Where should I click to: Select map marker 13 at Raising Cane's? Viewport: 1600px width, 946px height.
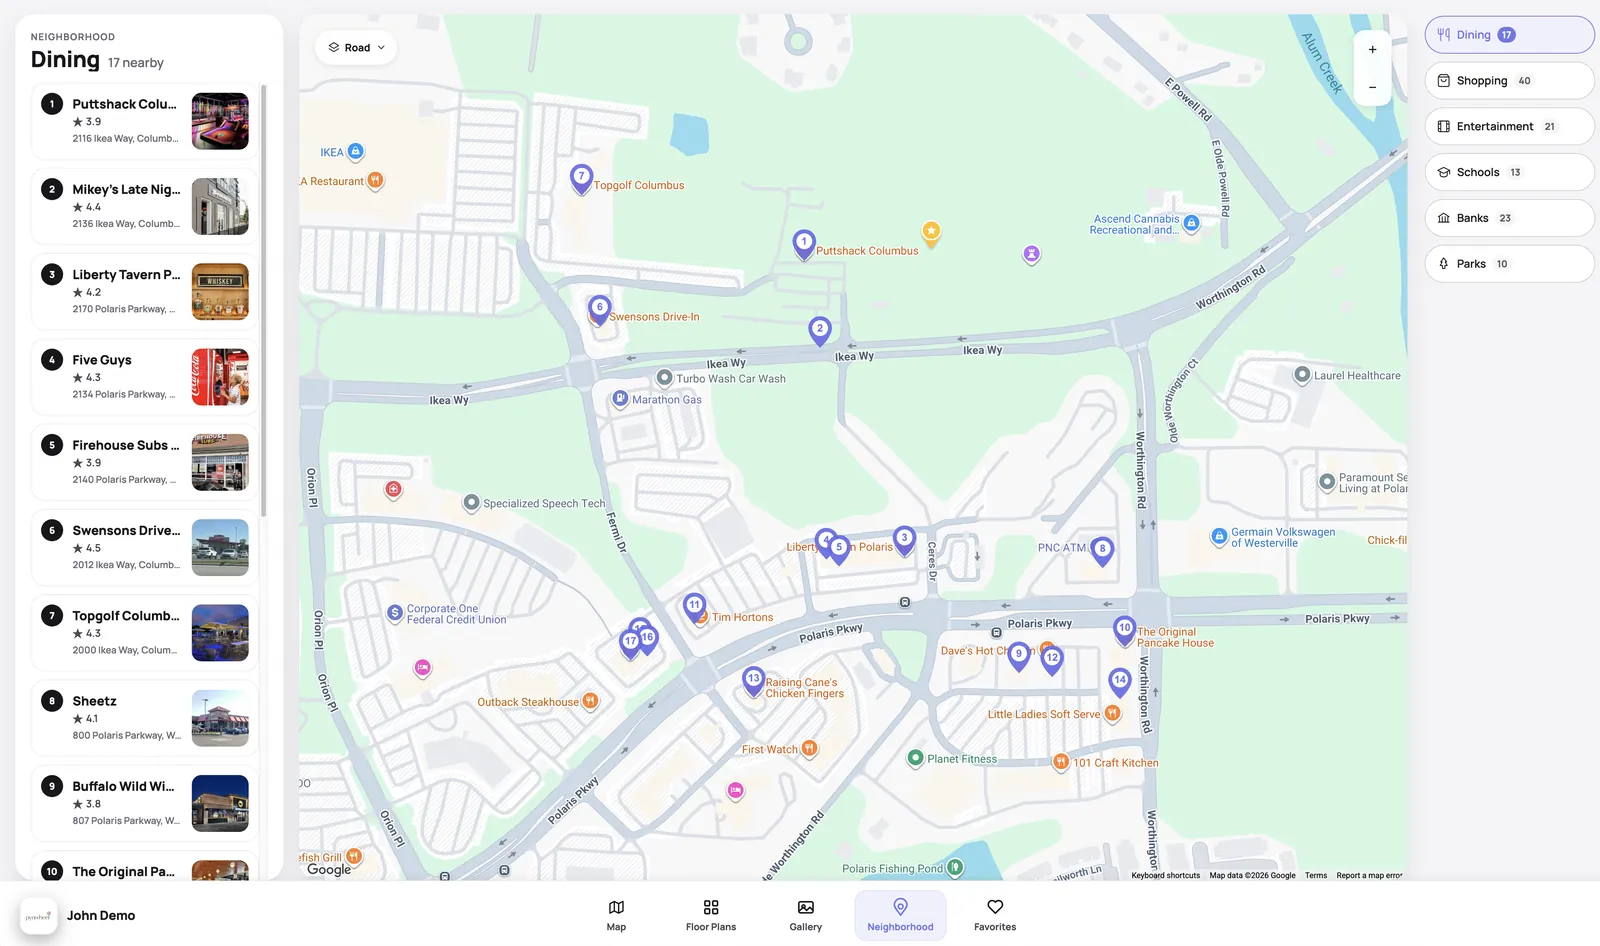pos(754,681)
